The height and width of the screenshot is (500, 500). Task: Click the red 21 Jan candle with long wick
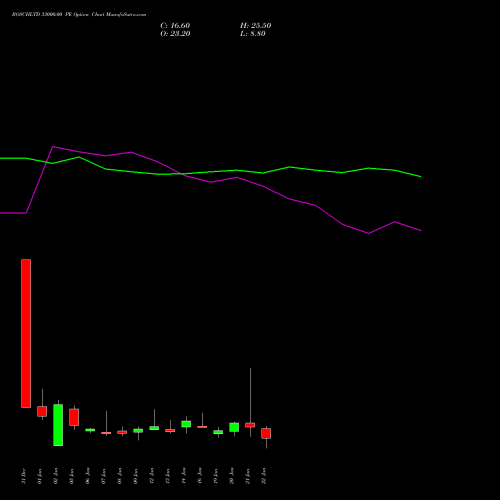pos(250,425)
